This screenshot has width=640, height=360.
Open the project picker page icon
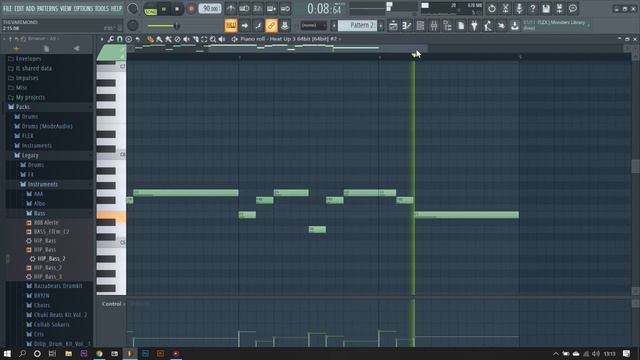pos(461,26)
